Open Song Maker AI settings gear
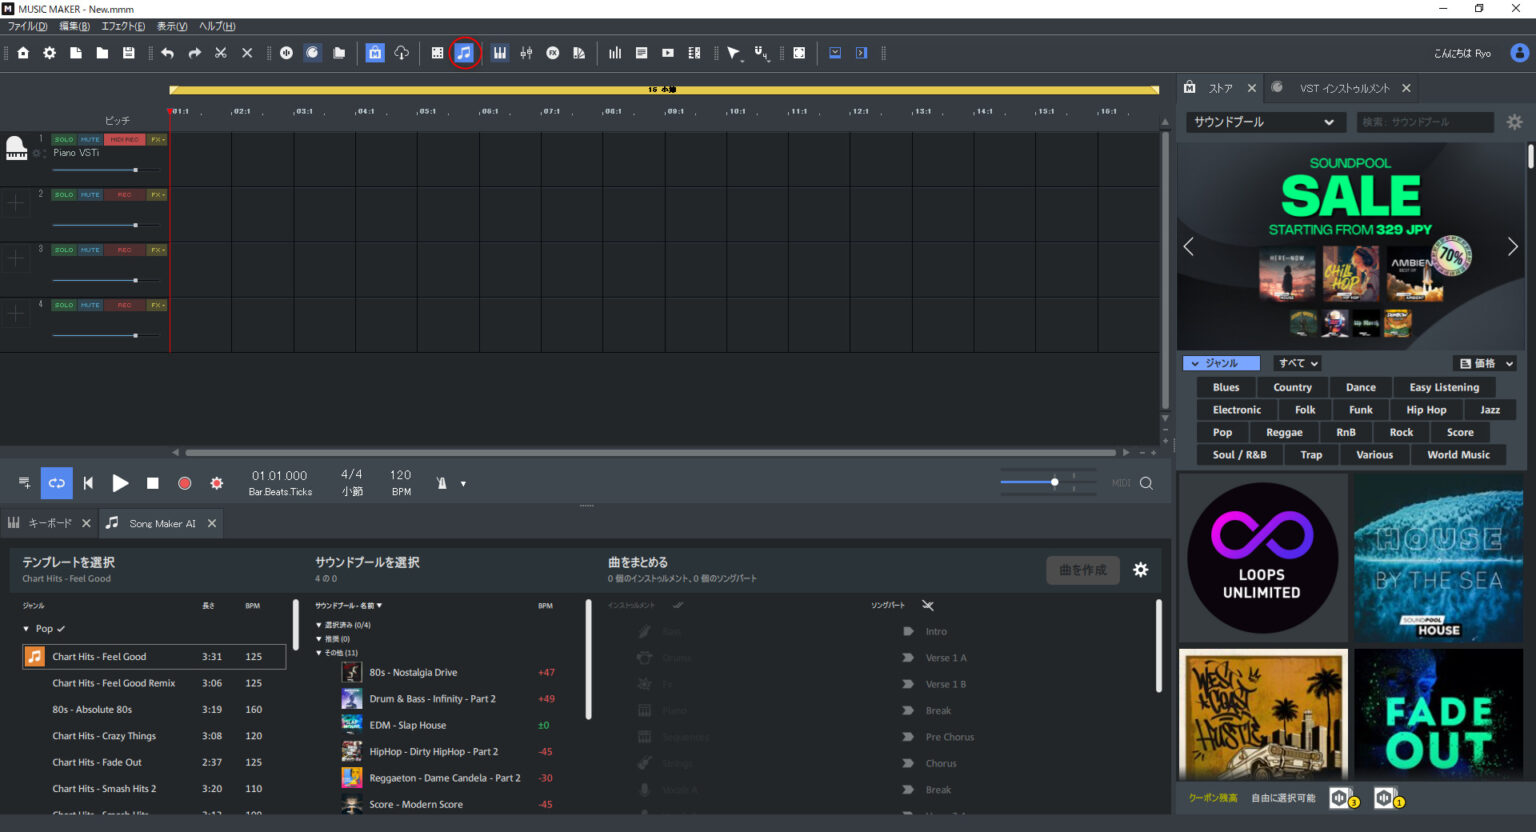Viewport: 1536px width, 832px height. tap(1140, 570)
